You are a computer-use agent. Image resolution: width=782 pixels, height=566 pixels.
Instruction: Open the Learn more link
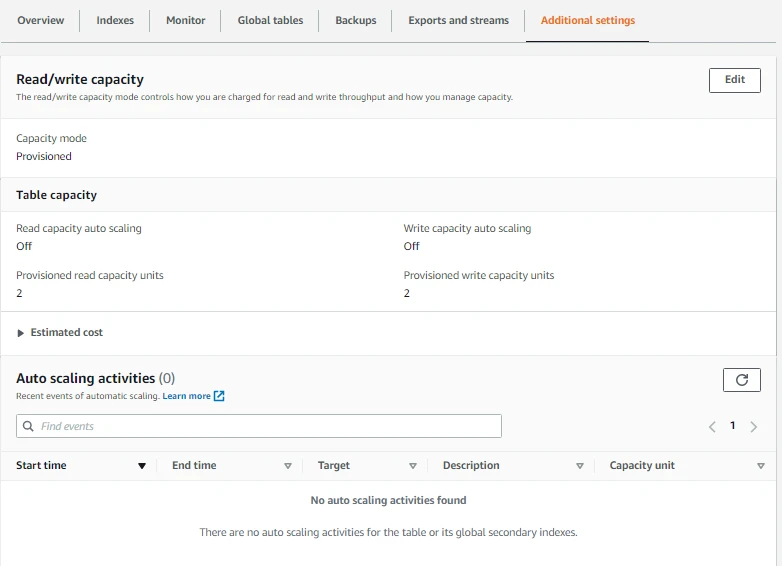click(187, 396)
